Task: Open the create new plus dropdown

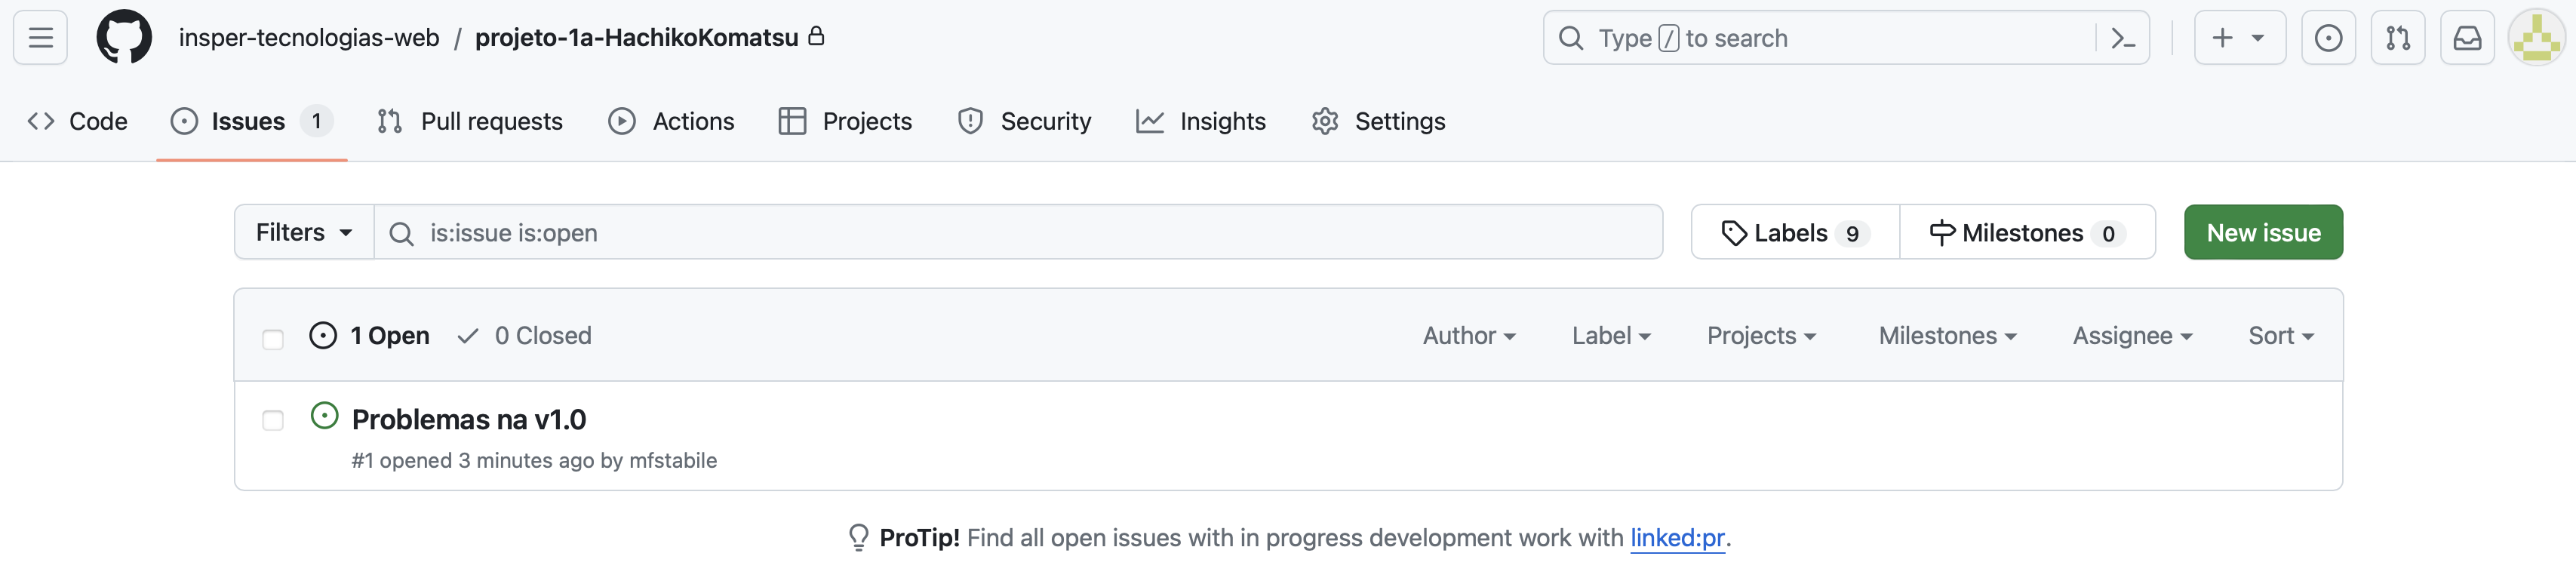Action: tap(2238, 38)
